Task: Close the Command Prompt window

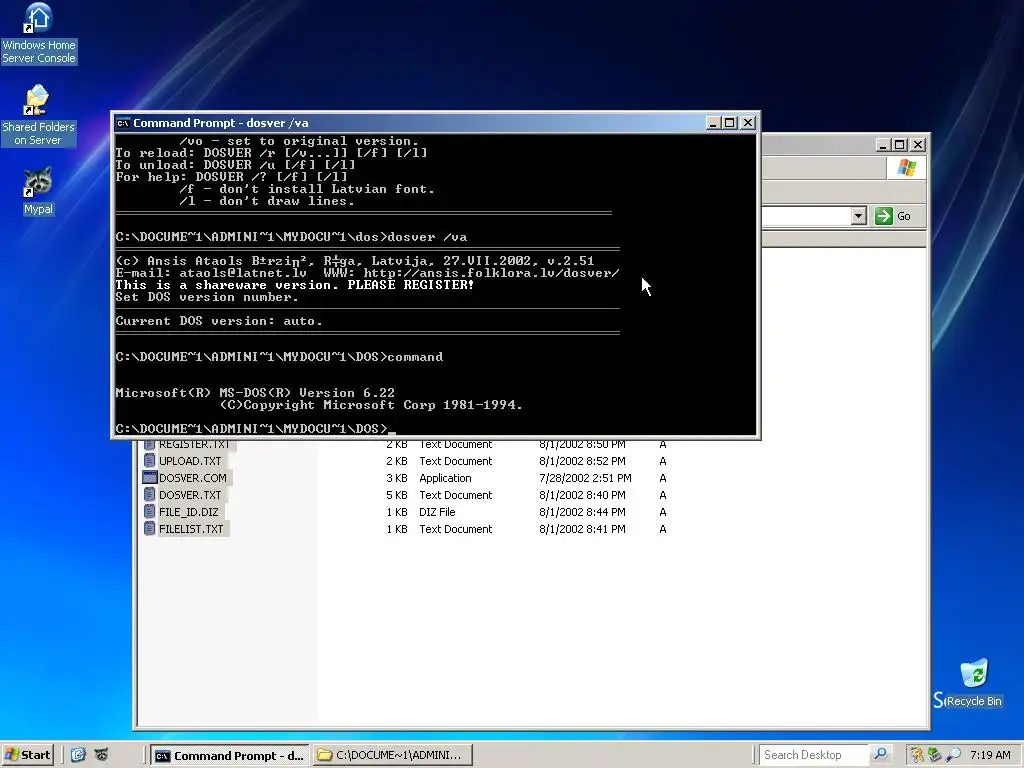Action: pos(748,123)
